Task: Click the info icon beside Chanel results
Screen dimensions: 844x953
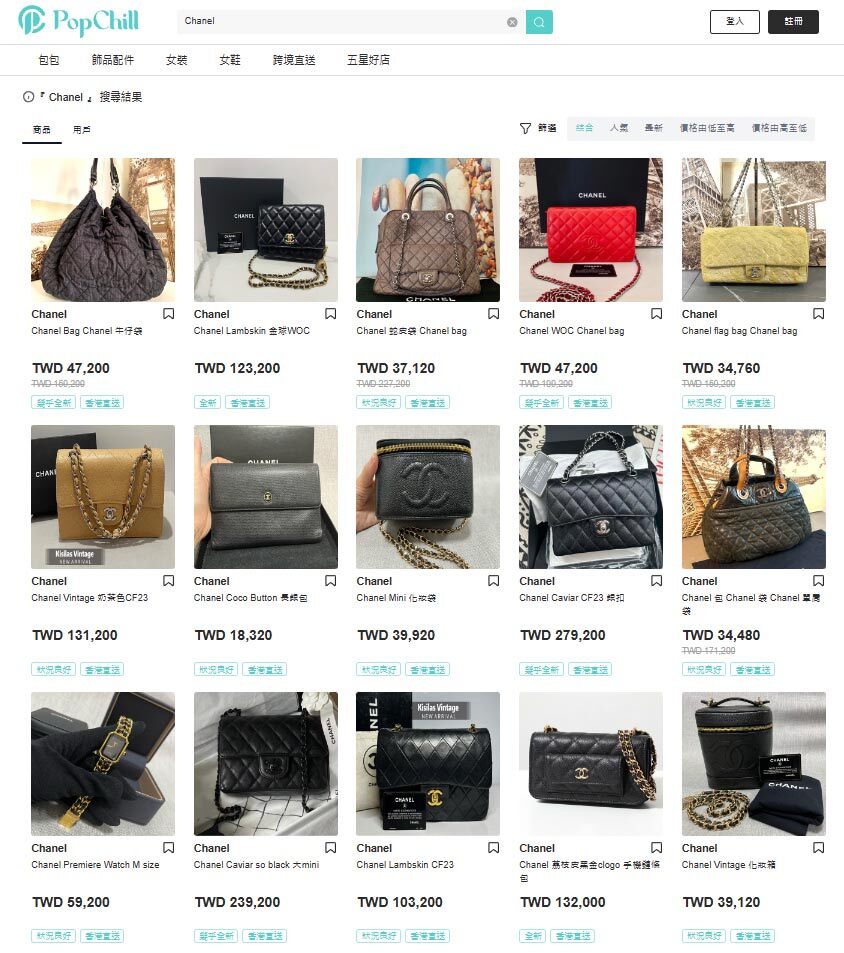Action: (x=28, y=97)
